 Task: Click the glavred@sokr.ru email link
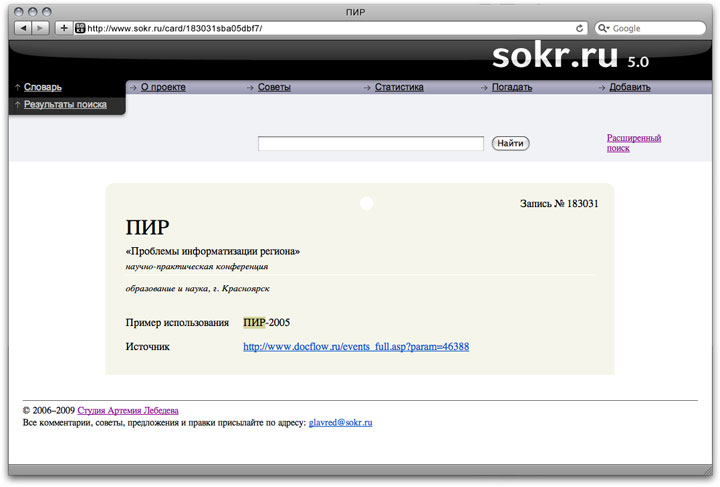click(x=340, y=423)
